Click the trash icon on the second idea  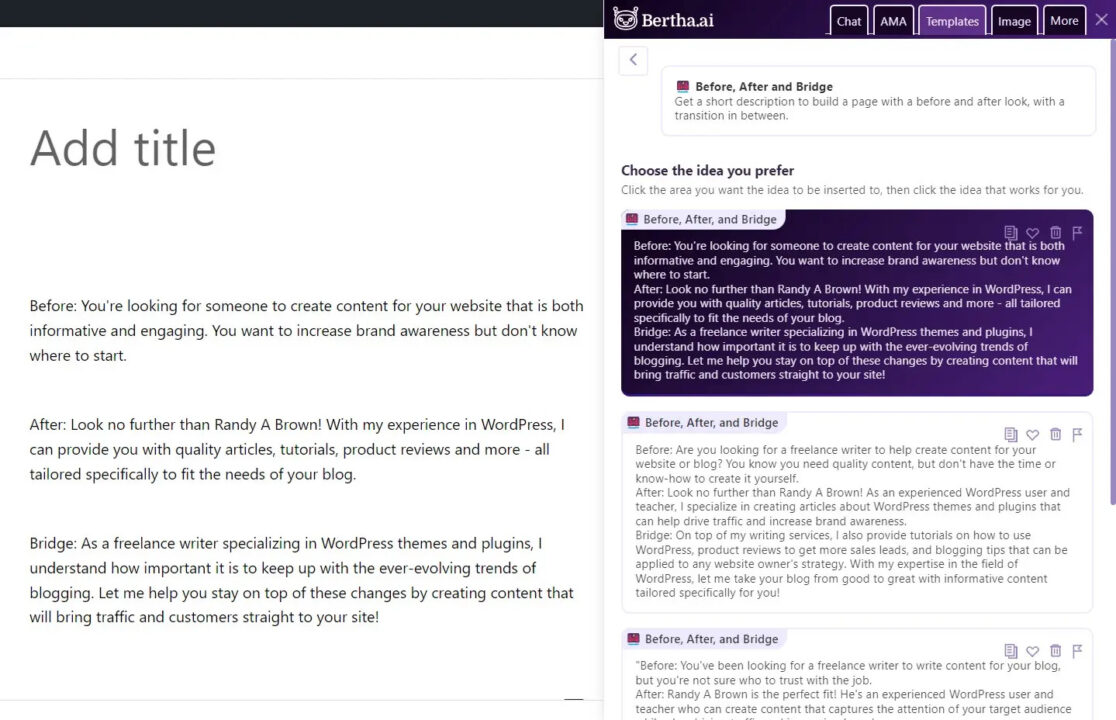coord(1056,434)
